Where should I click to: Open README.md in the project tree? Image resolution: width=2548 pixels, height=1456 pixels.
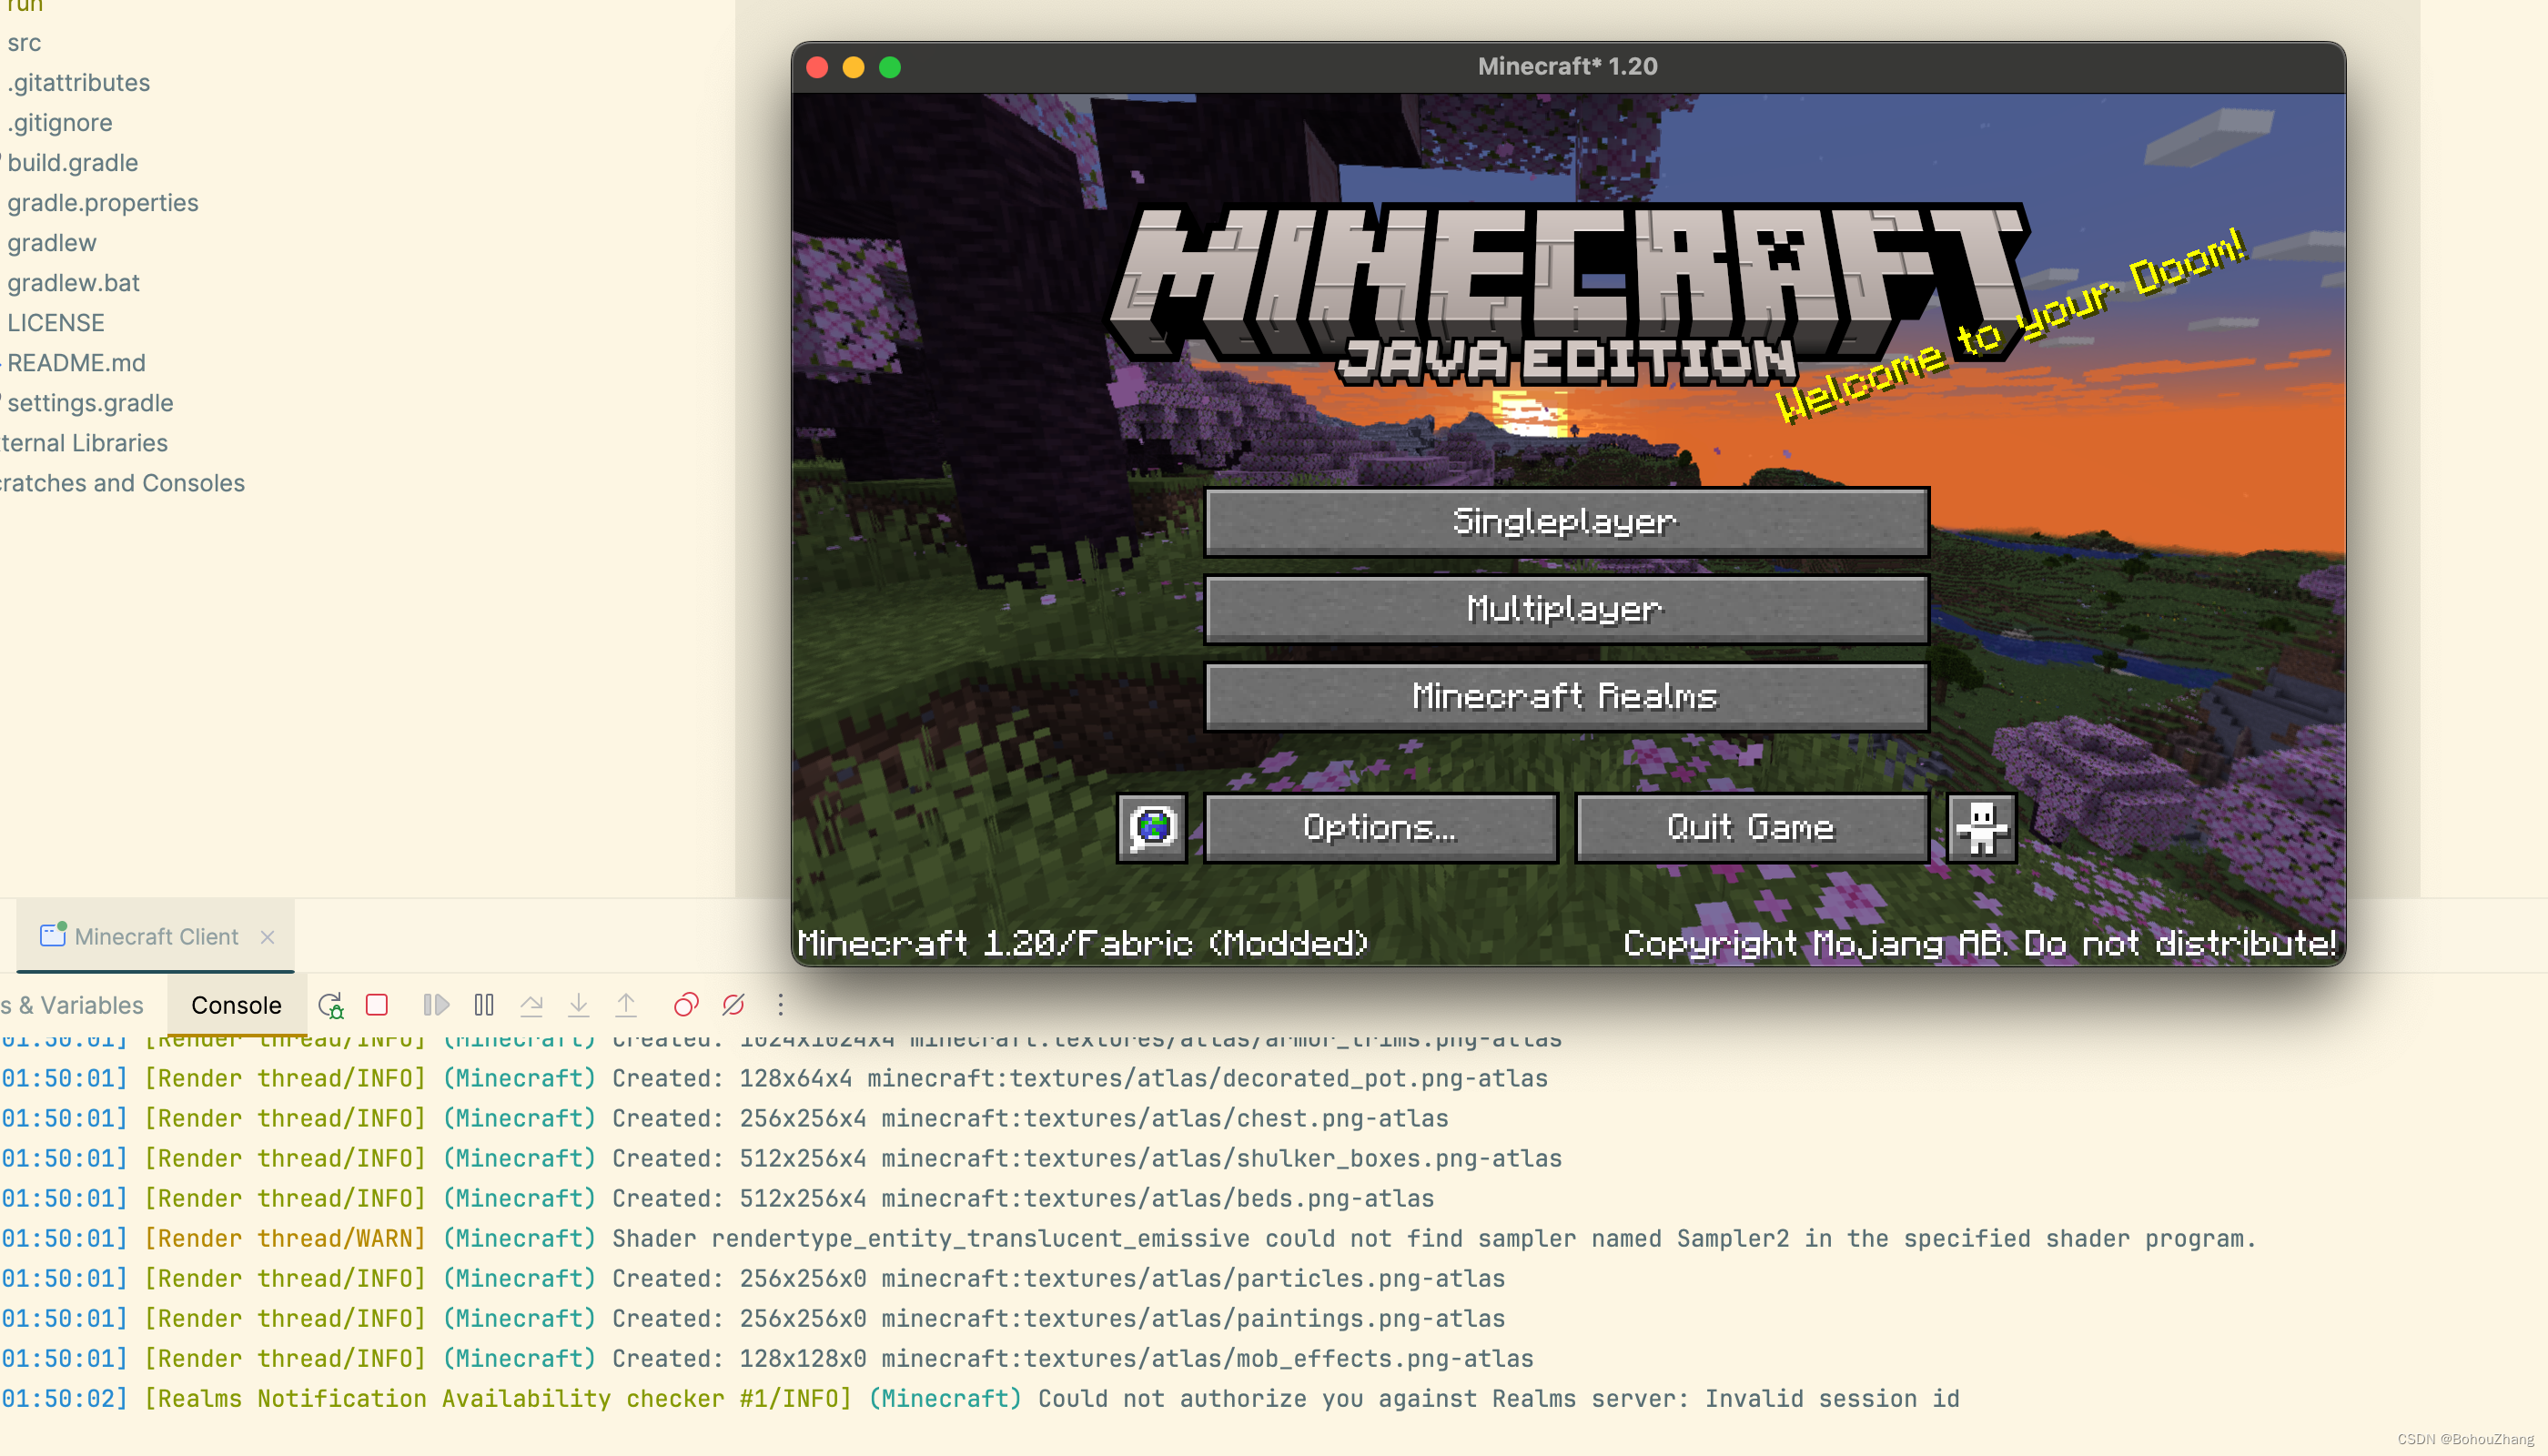point(76,363)
